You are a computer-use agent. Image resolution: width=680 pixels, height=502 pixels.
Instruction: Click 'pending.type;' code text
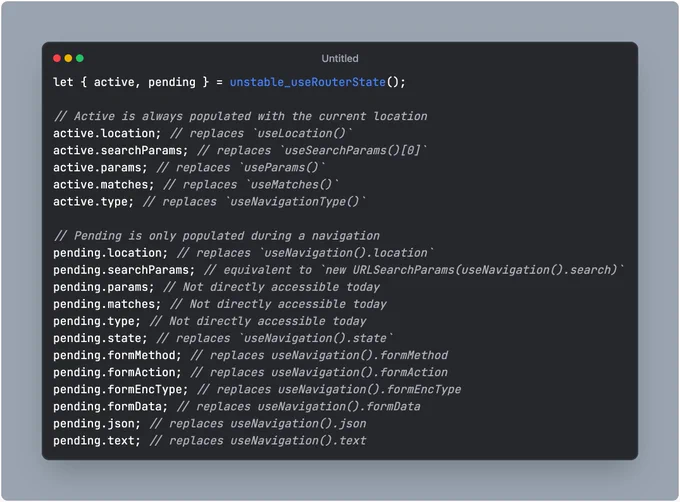click(x=97, y=321)
